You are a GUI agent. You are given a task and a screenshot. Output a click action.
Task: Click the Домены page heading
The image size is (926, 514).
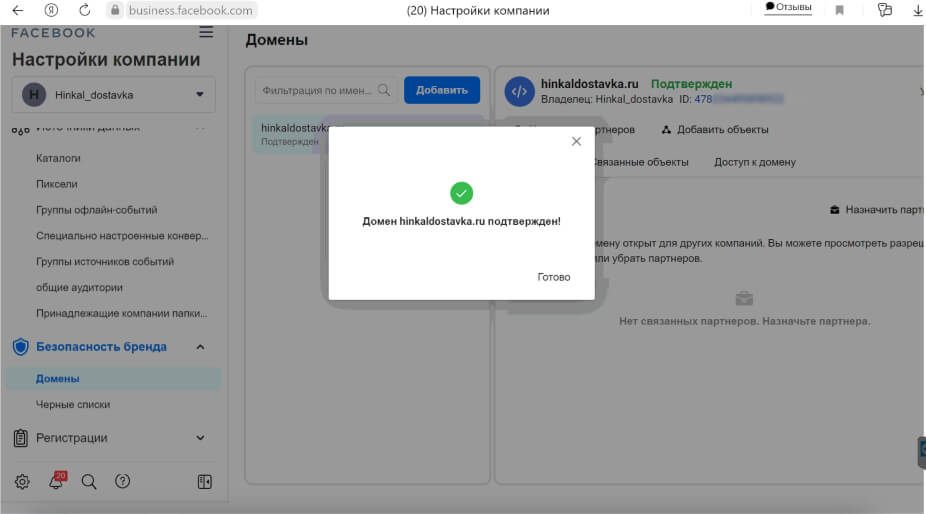276,40
